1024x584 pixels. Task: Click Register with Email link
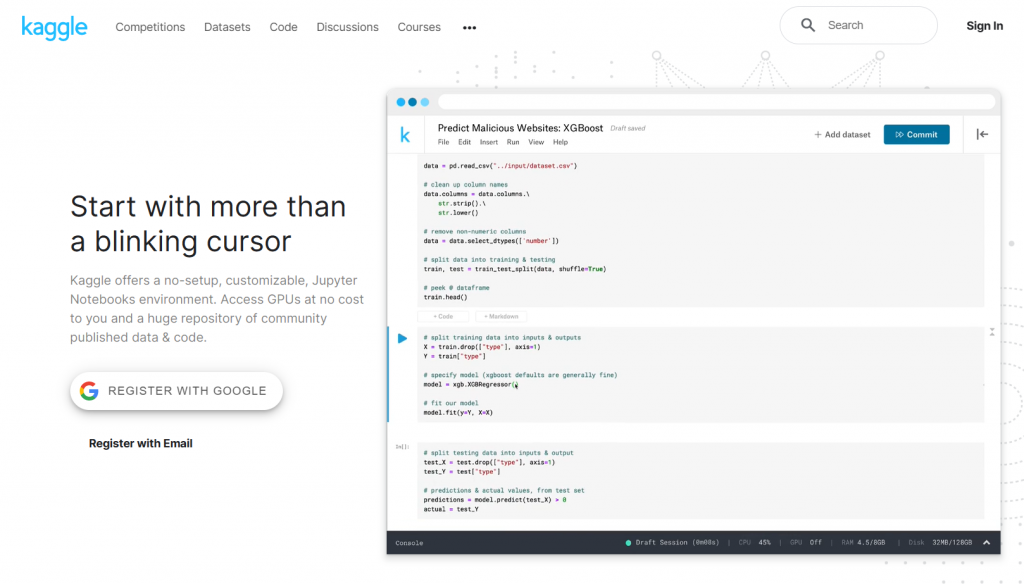[x=140, y=444]
